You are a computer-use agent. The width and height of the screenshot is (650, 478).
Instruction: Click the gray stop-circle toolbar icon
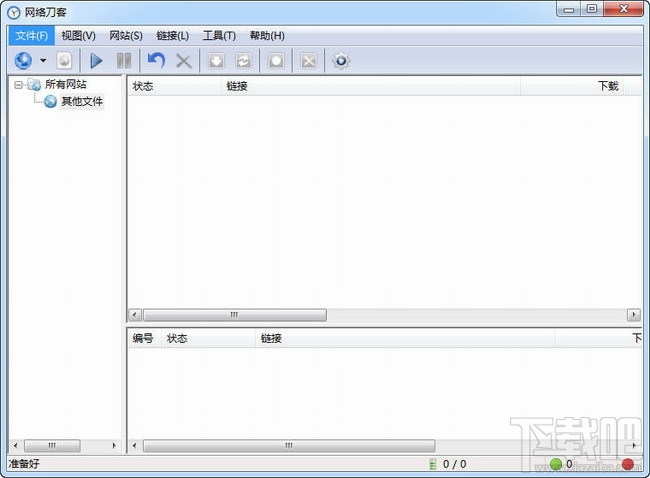276,61
